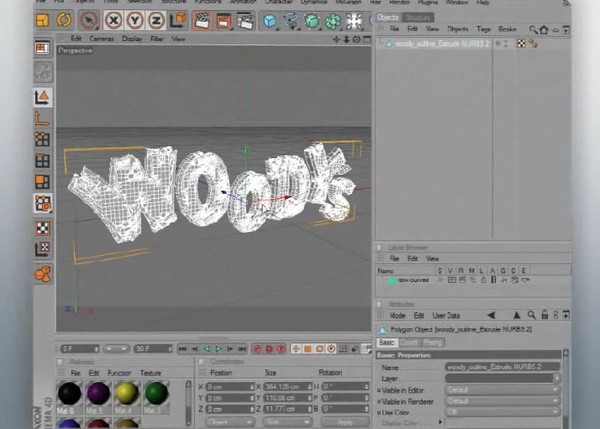
Task: Select the Live Selection arrow tool
Action: 89,20
